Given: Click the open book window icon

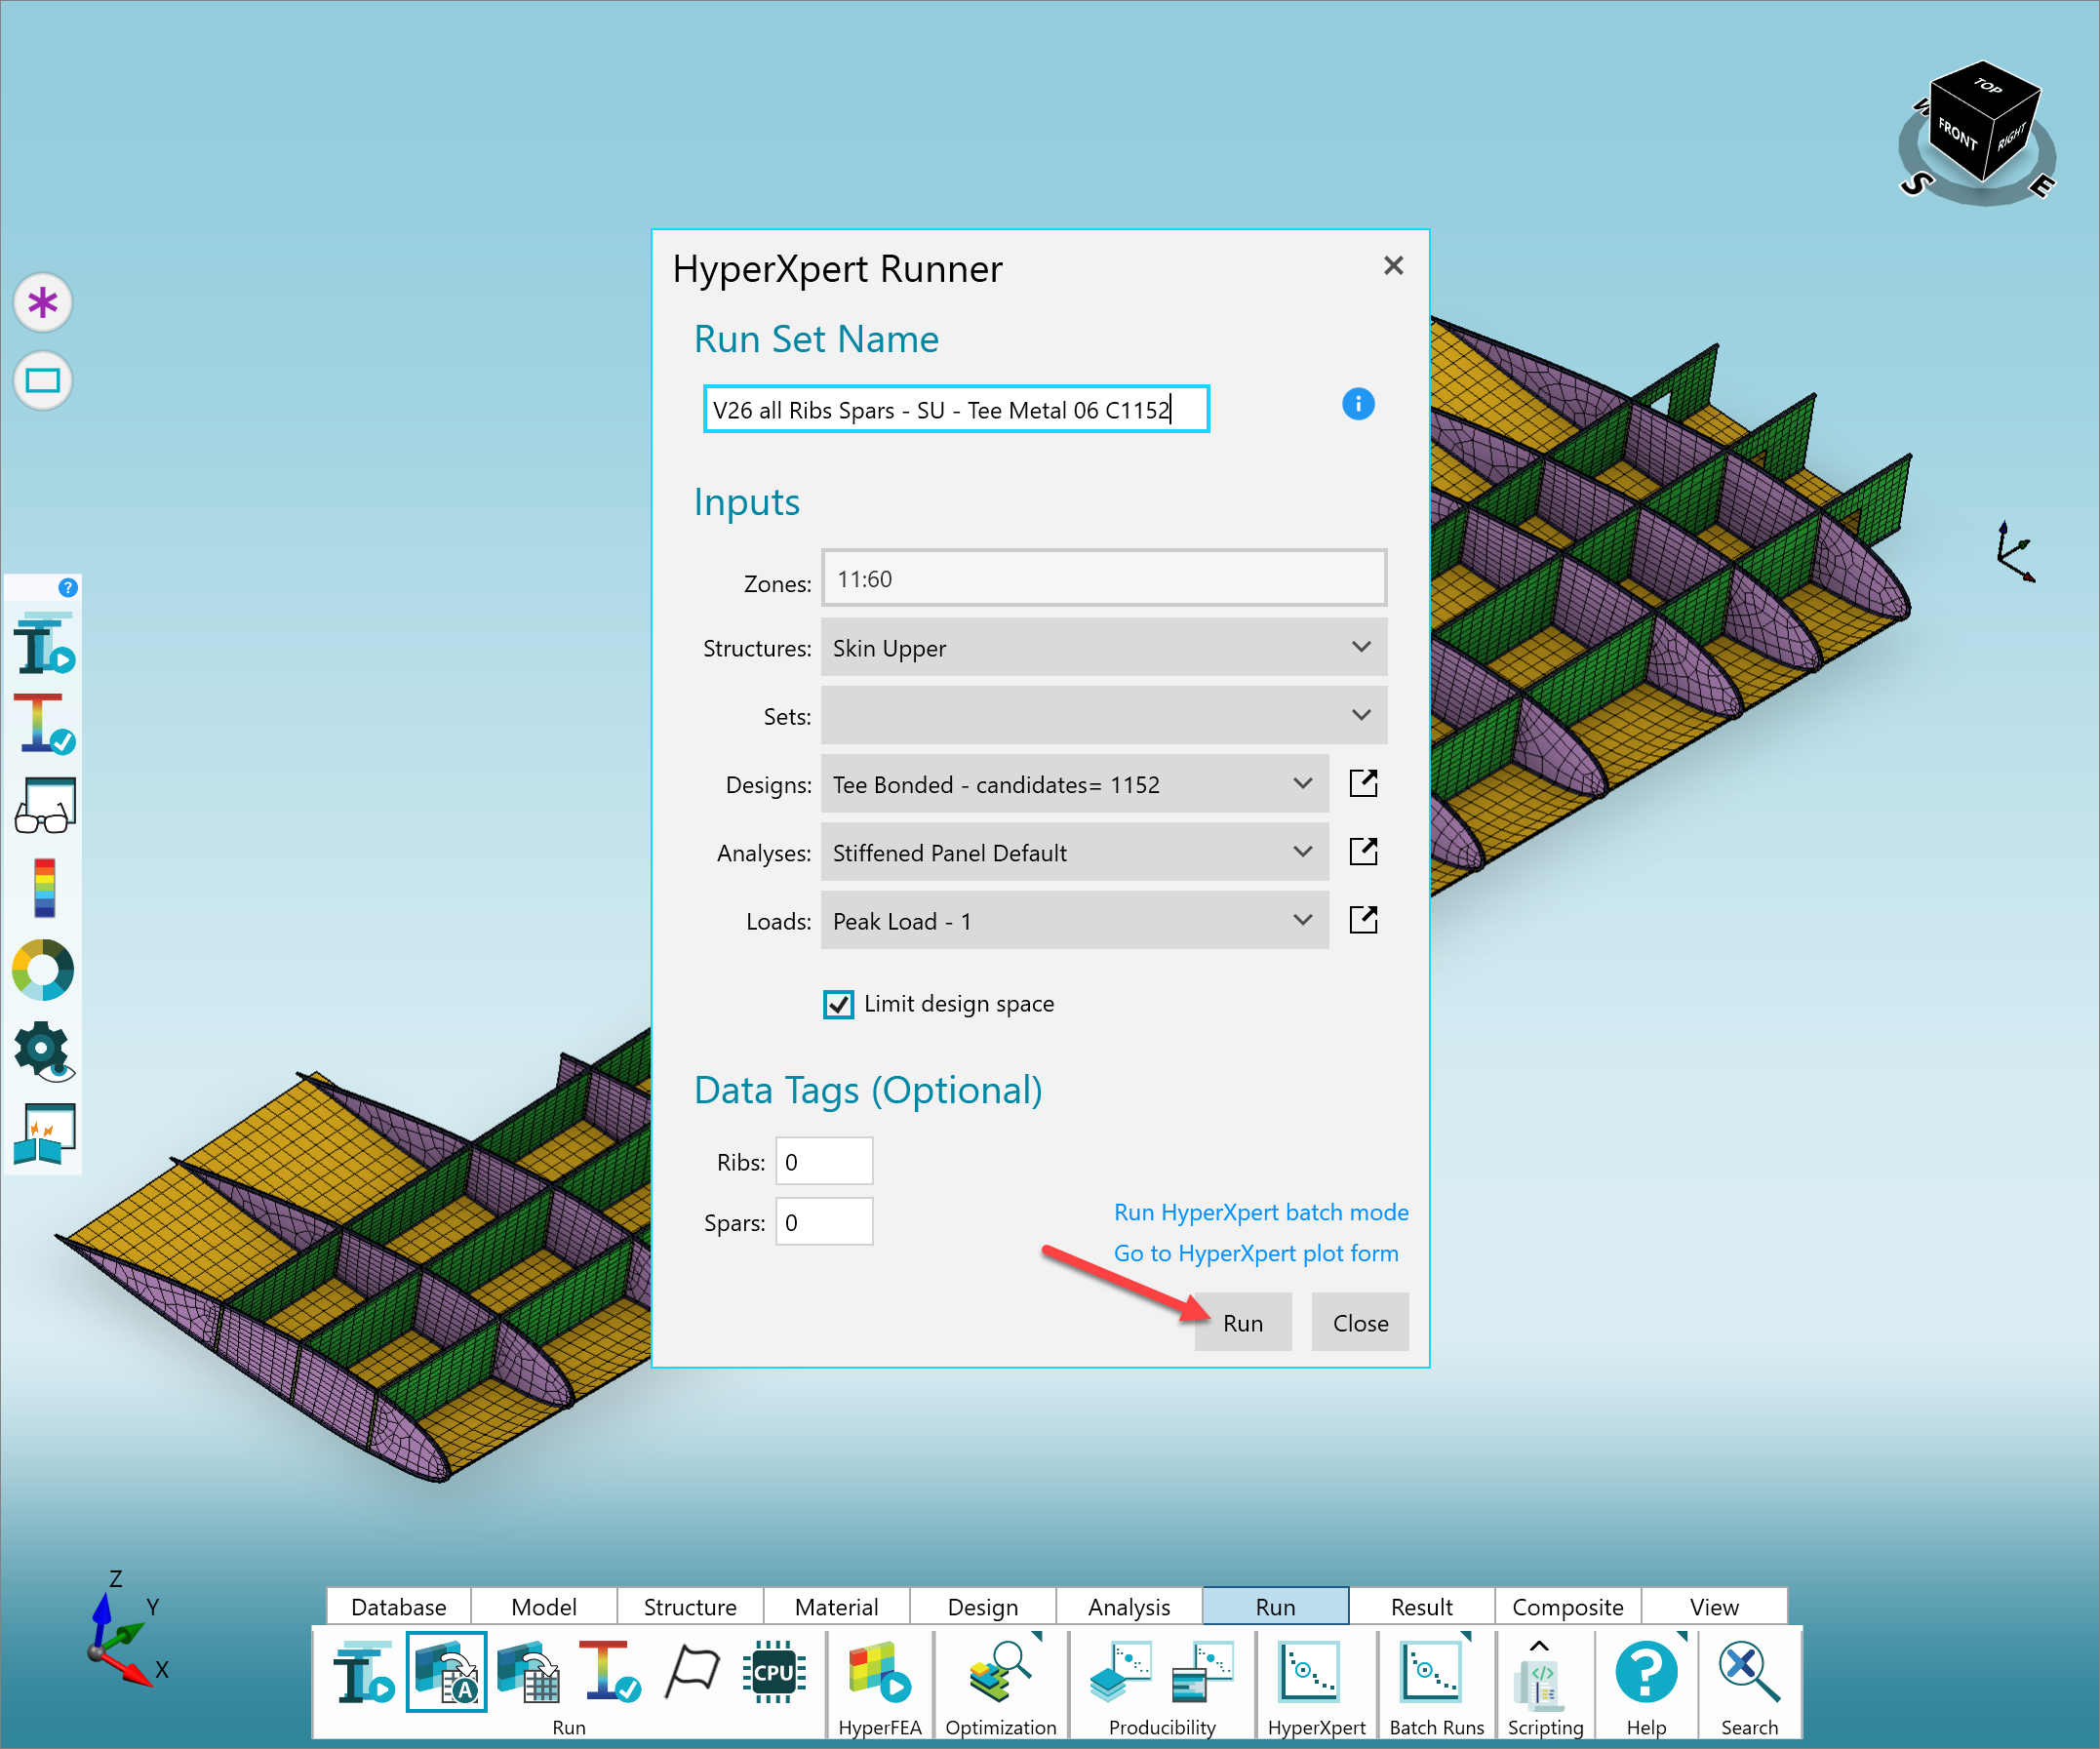Looking at the screenshot, I should (45, 1134).
